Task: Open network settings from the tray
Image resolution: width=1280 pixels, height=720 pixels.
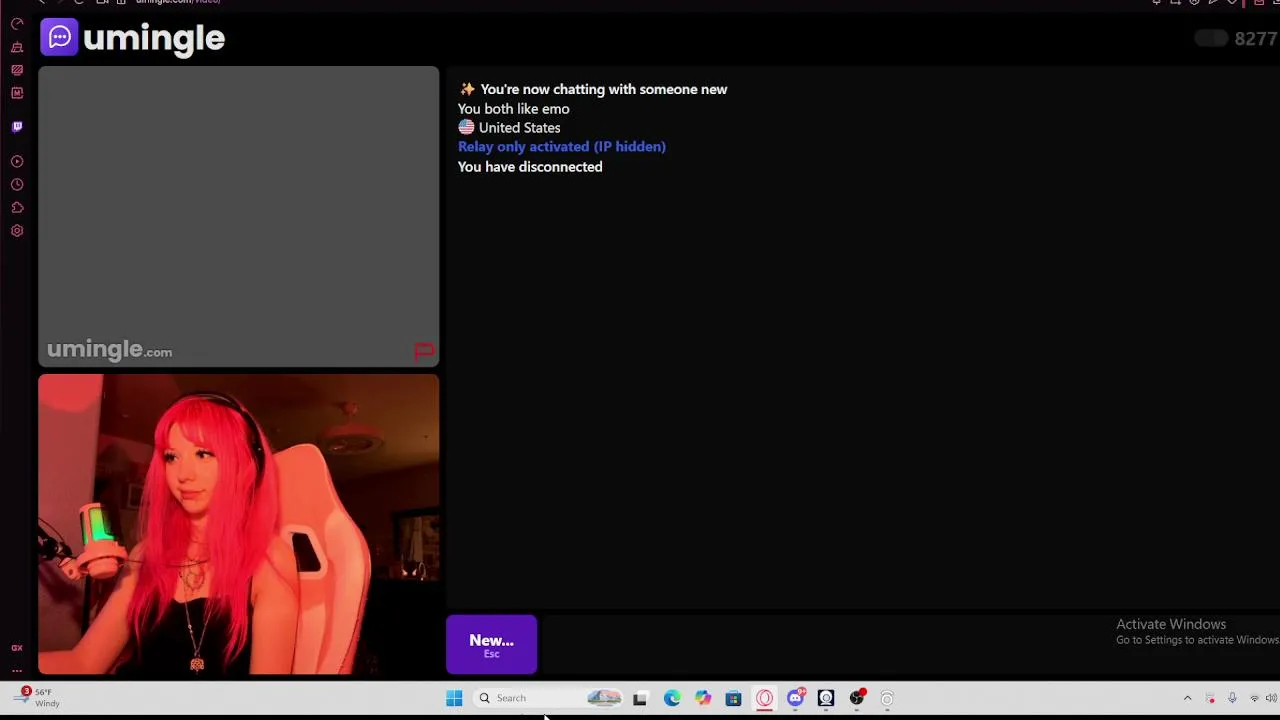Action: point(1254,698)
